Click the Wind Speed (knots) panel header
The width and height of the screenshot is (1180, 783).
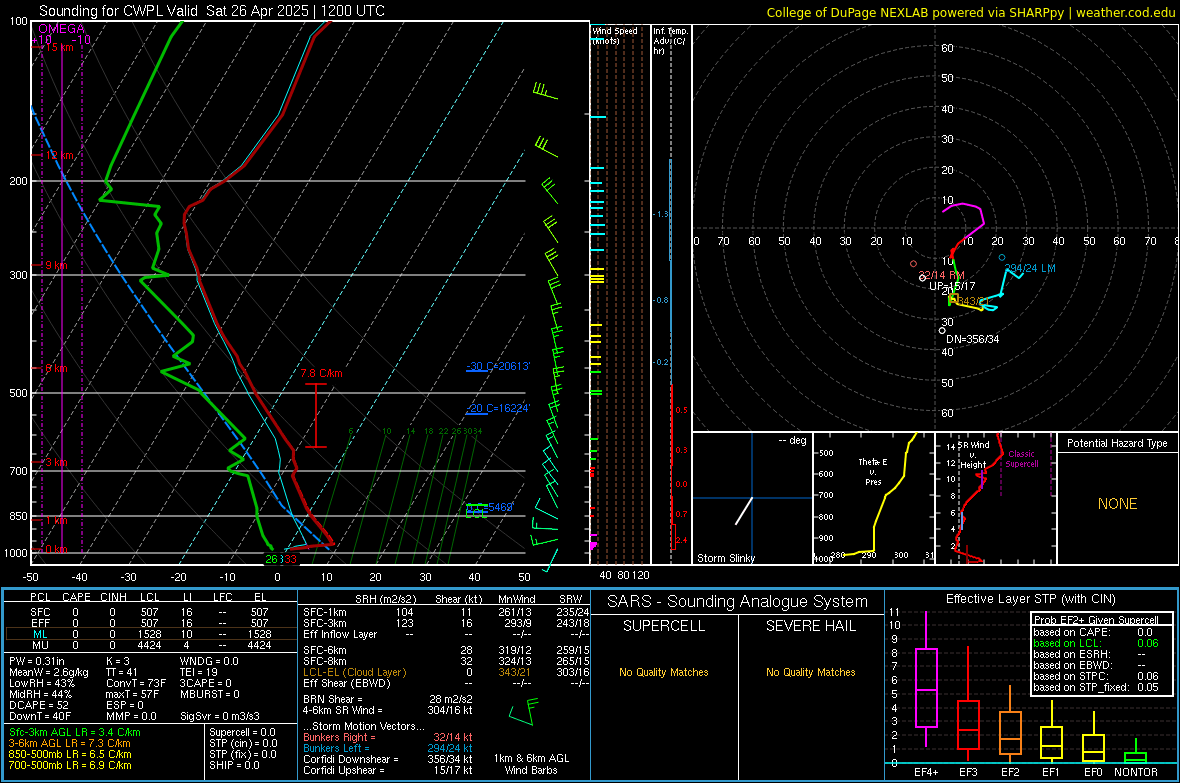click(x=615, y=35)
